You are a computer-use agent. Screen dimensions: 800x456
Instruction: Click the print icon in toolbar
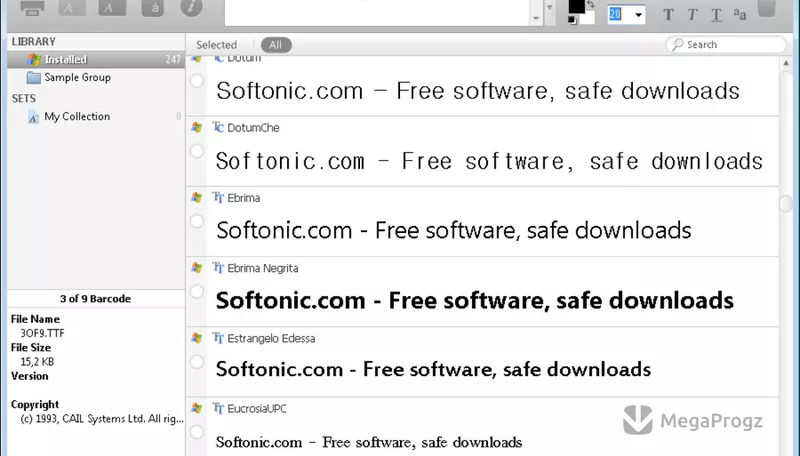coord(32,7)
